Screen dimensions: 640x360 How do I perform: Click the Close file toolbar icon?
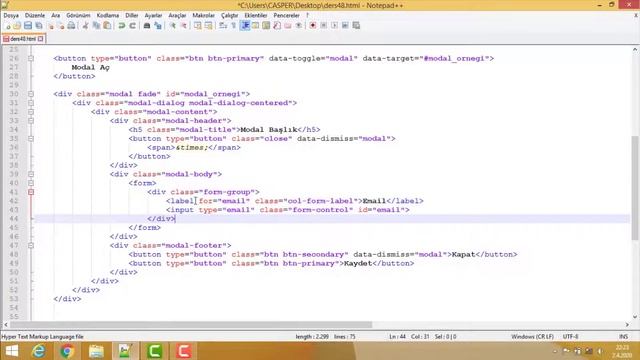click(51, 26)
